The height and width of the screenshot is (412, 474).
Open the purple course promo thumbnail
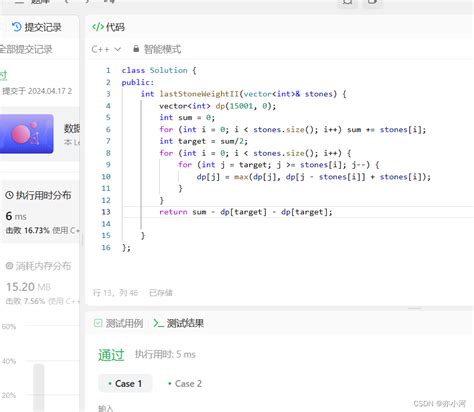27,134
